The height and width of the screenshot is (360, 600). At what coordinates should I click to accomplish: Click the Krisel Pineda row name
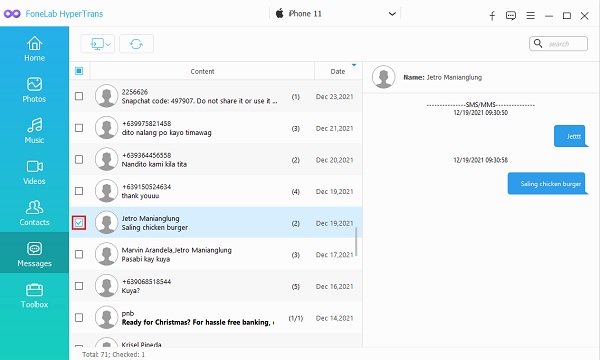tap(141, 344)
